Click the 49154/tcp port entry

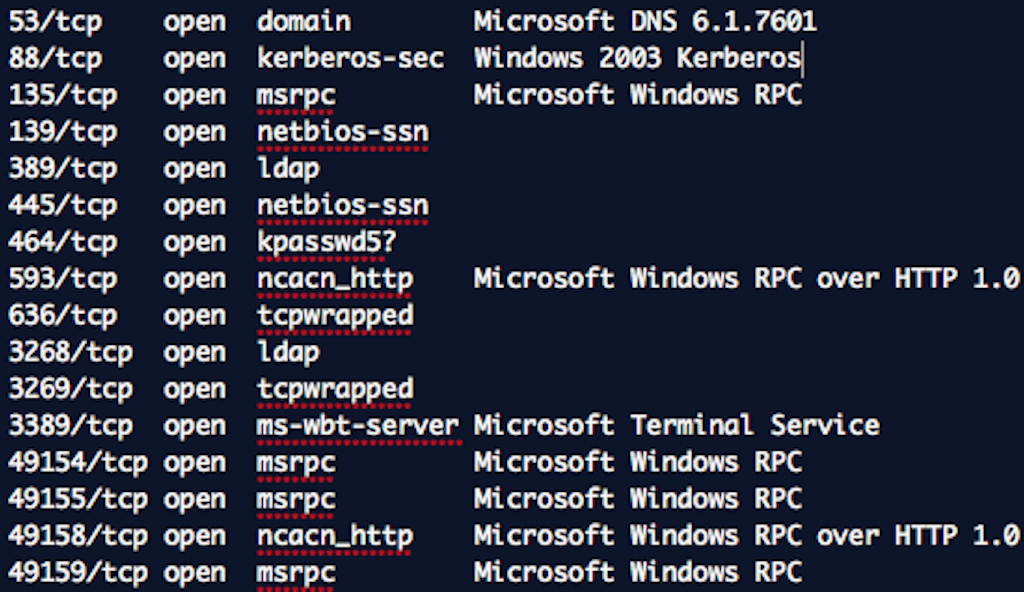coord(78,462)
